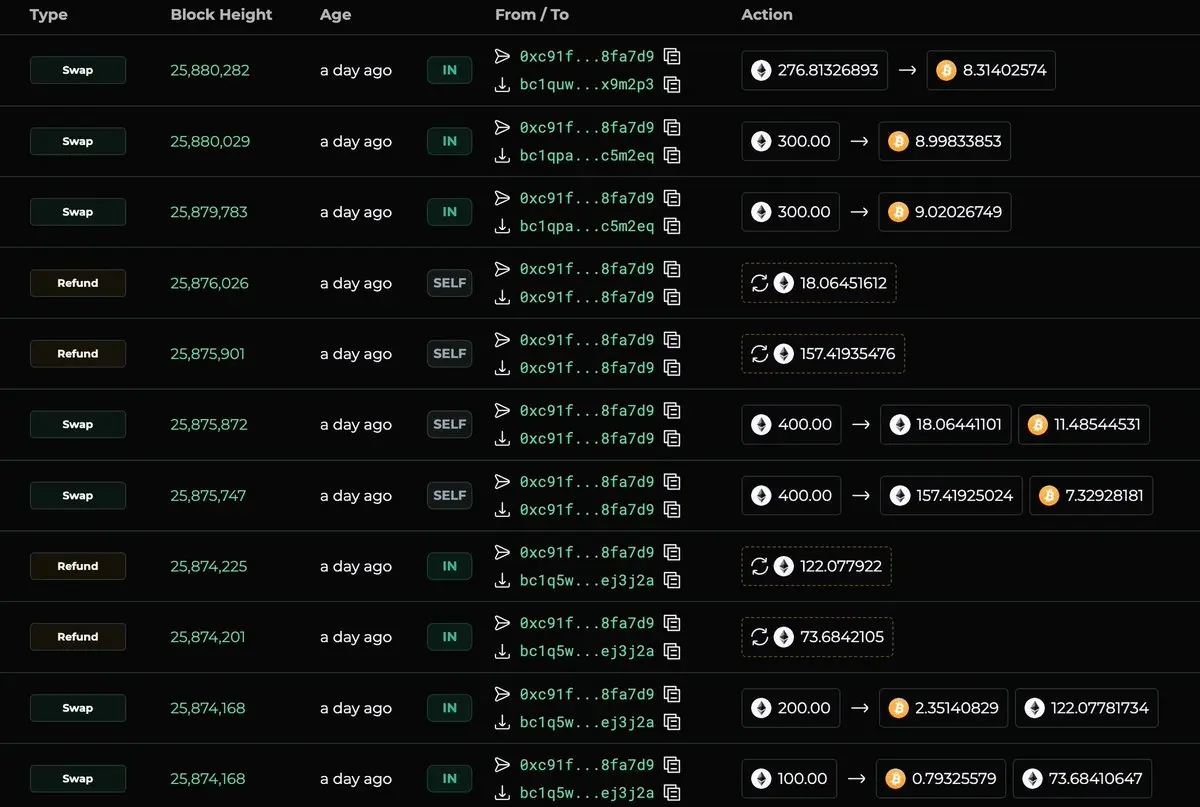This screenshot has width=1200, height=807.
Task: Open block height 25,875,747
Action: pyautogui.click(x=208, y=495)
